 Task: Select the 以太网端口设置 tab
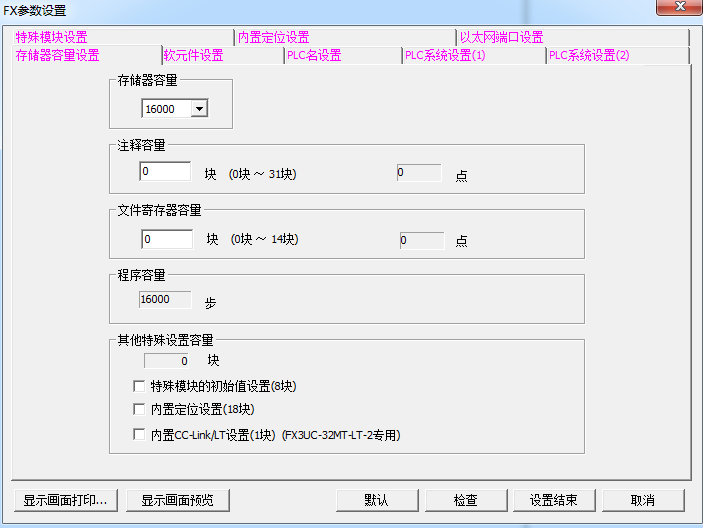click(501, 38)
